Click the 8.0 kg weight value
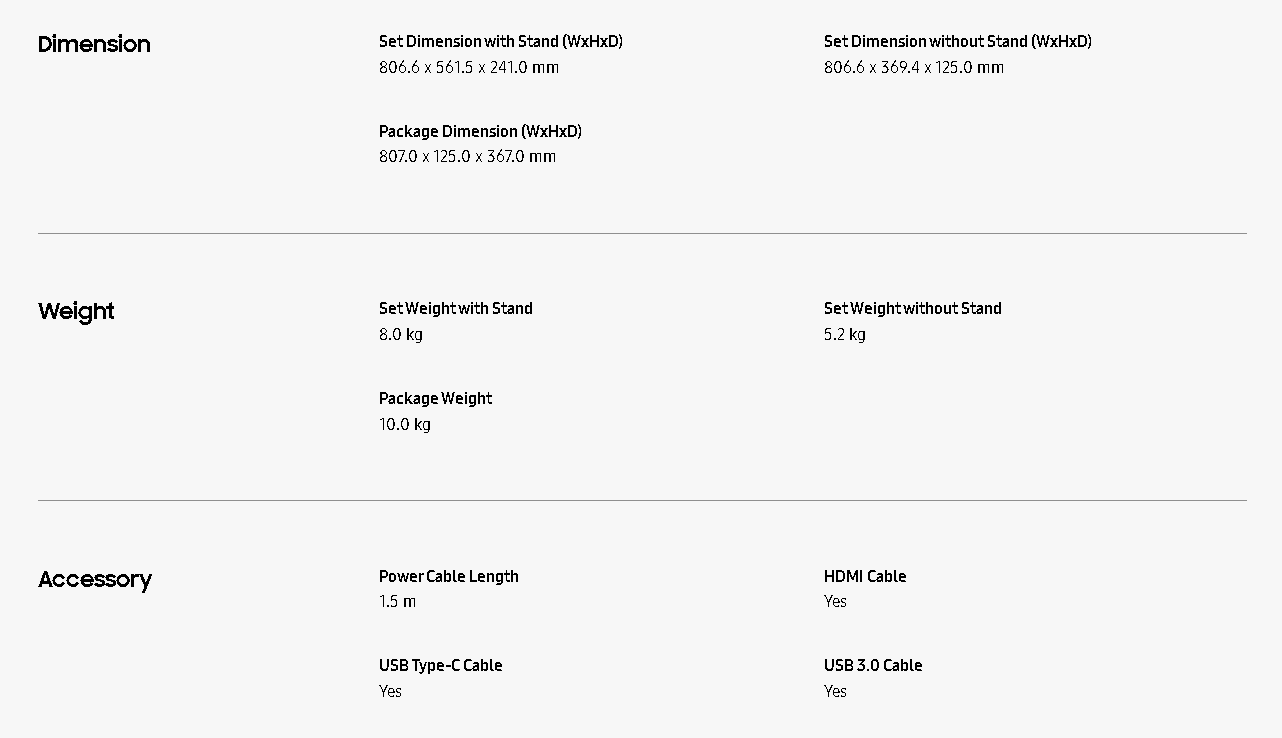This screenshot has width=1282, height=738. pyautogui.click(x=400, y=334)
